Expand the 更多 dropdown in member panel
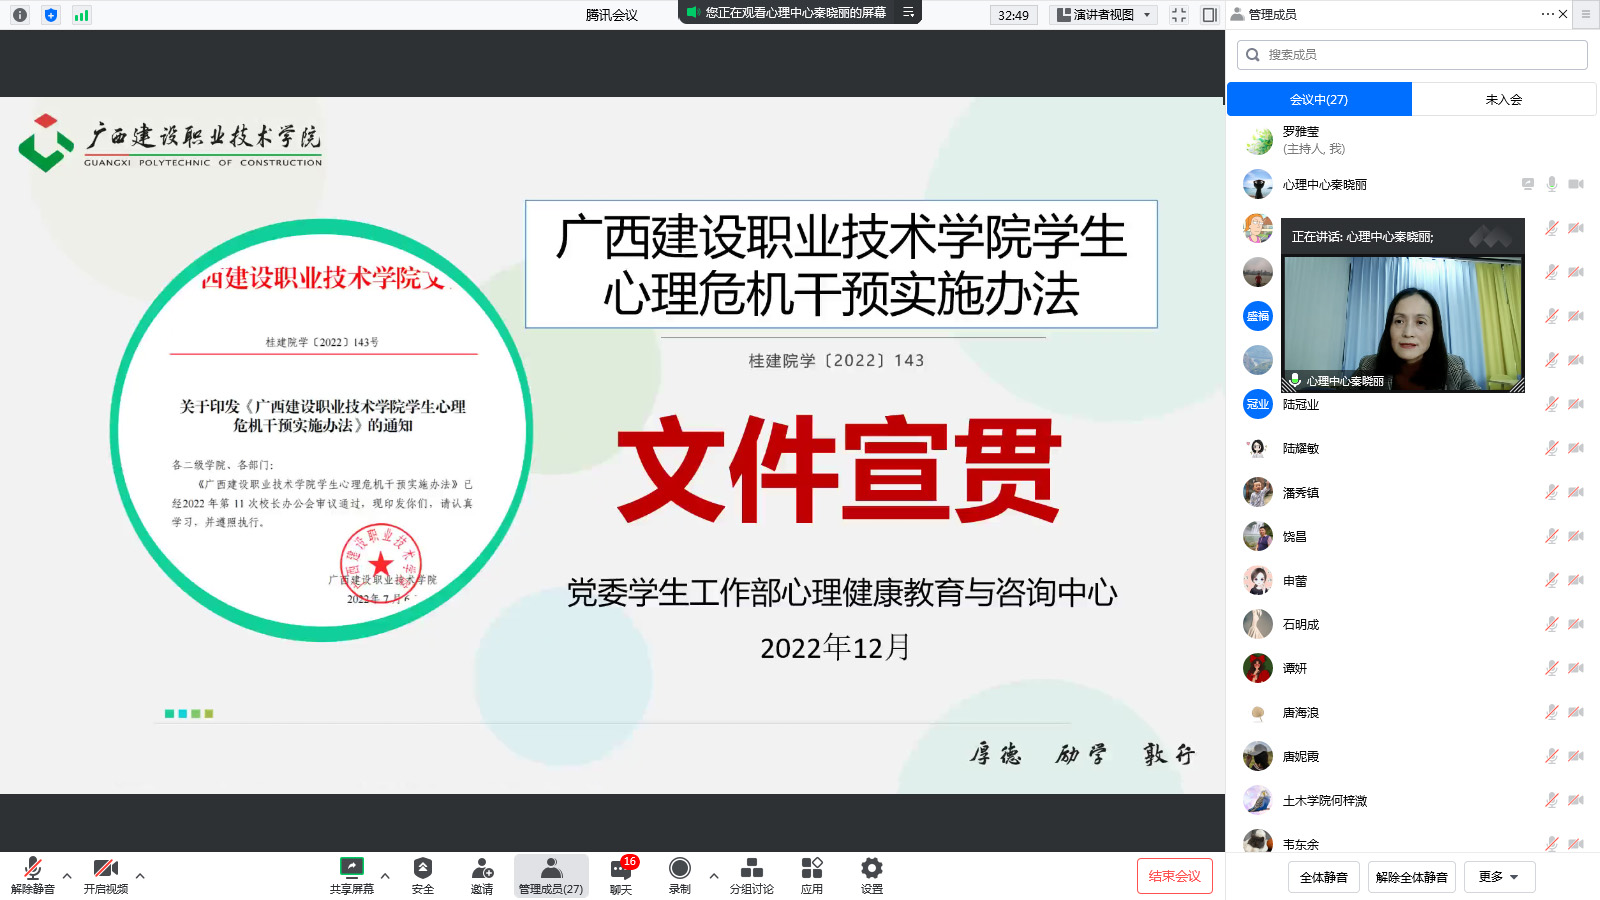Image resolution: width=1600 pixels, height=900 pixels. 1499,877
